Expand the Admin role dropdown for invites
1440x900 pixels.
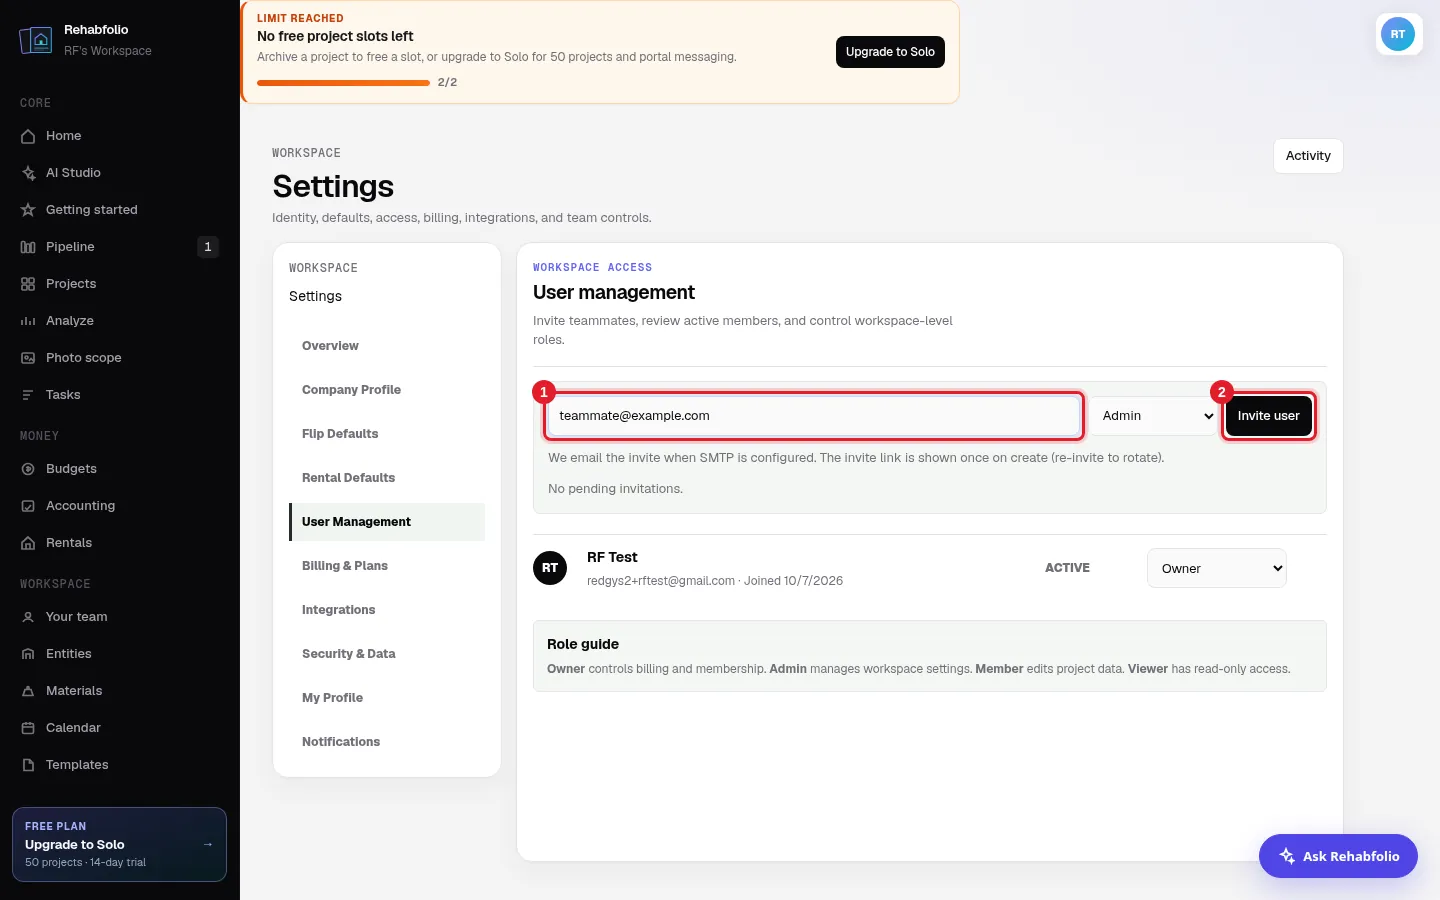(x=1154, y=416)
